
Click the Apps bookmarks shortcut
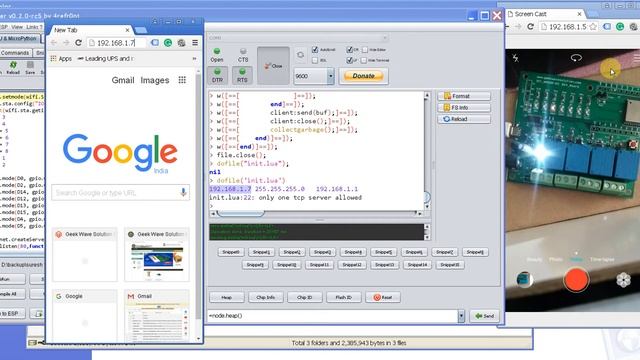click(x=61, y=59)
